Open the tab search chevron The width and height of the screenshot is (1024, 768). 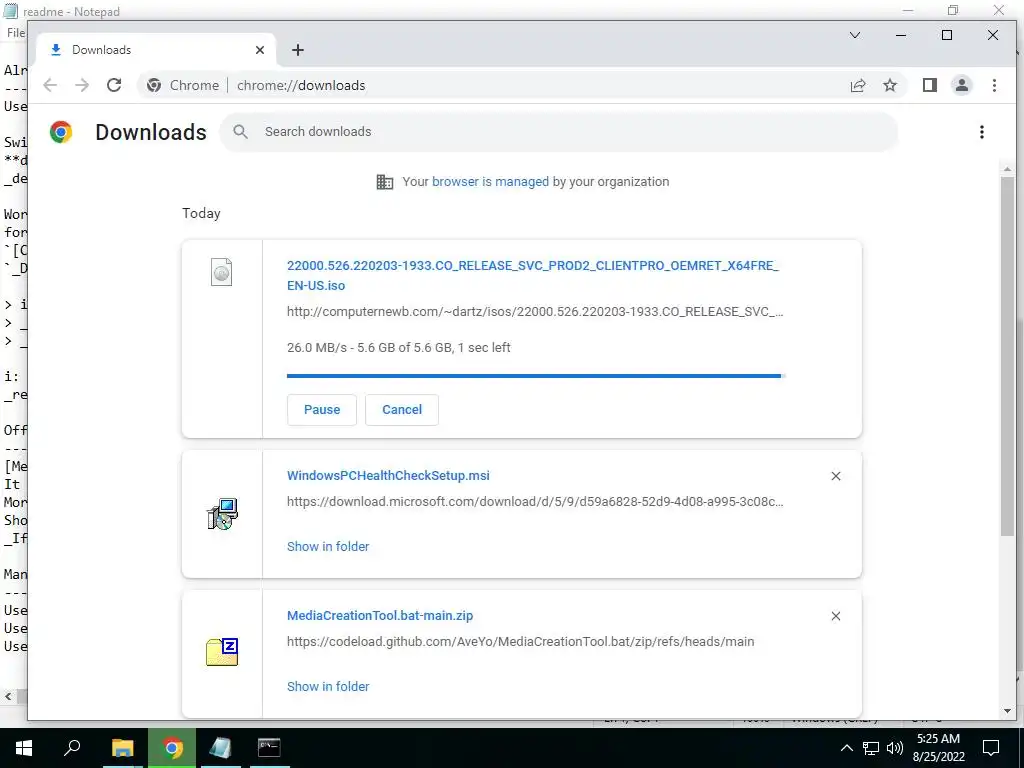tap(855, 35)
